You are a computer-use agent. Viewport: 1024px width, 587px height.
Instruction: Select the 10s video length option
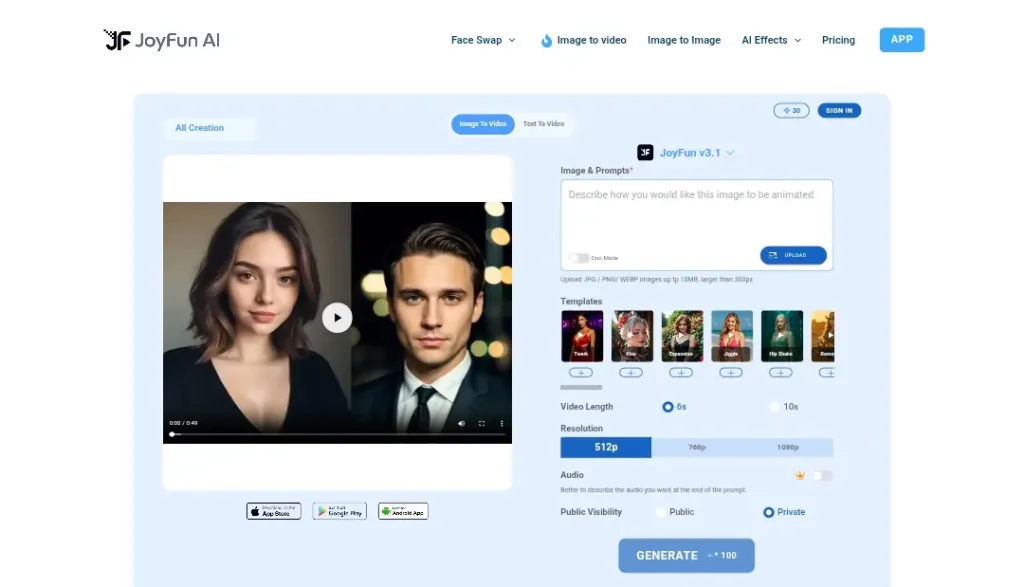coord(775,407)
